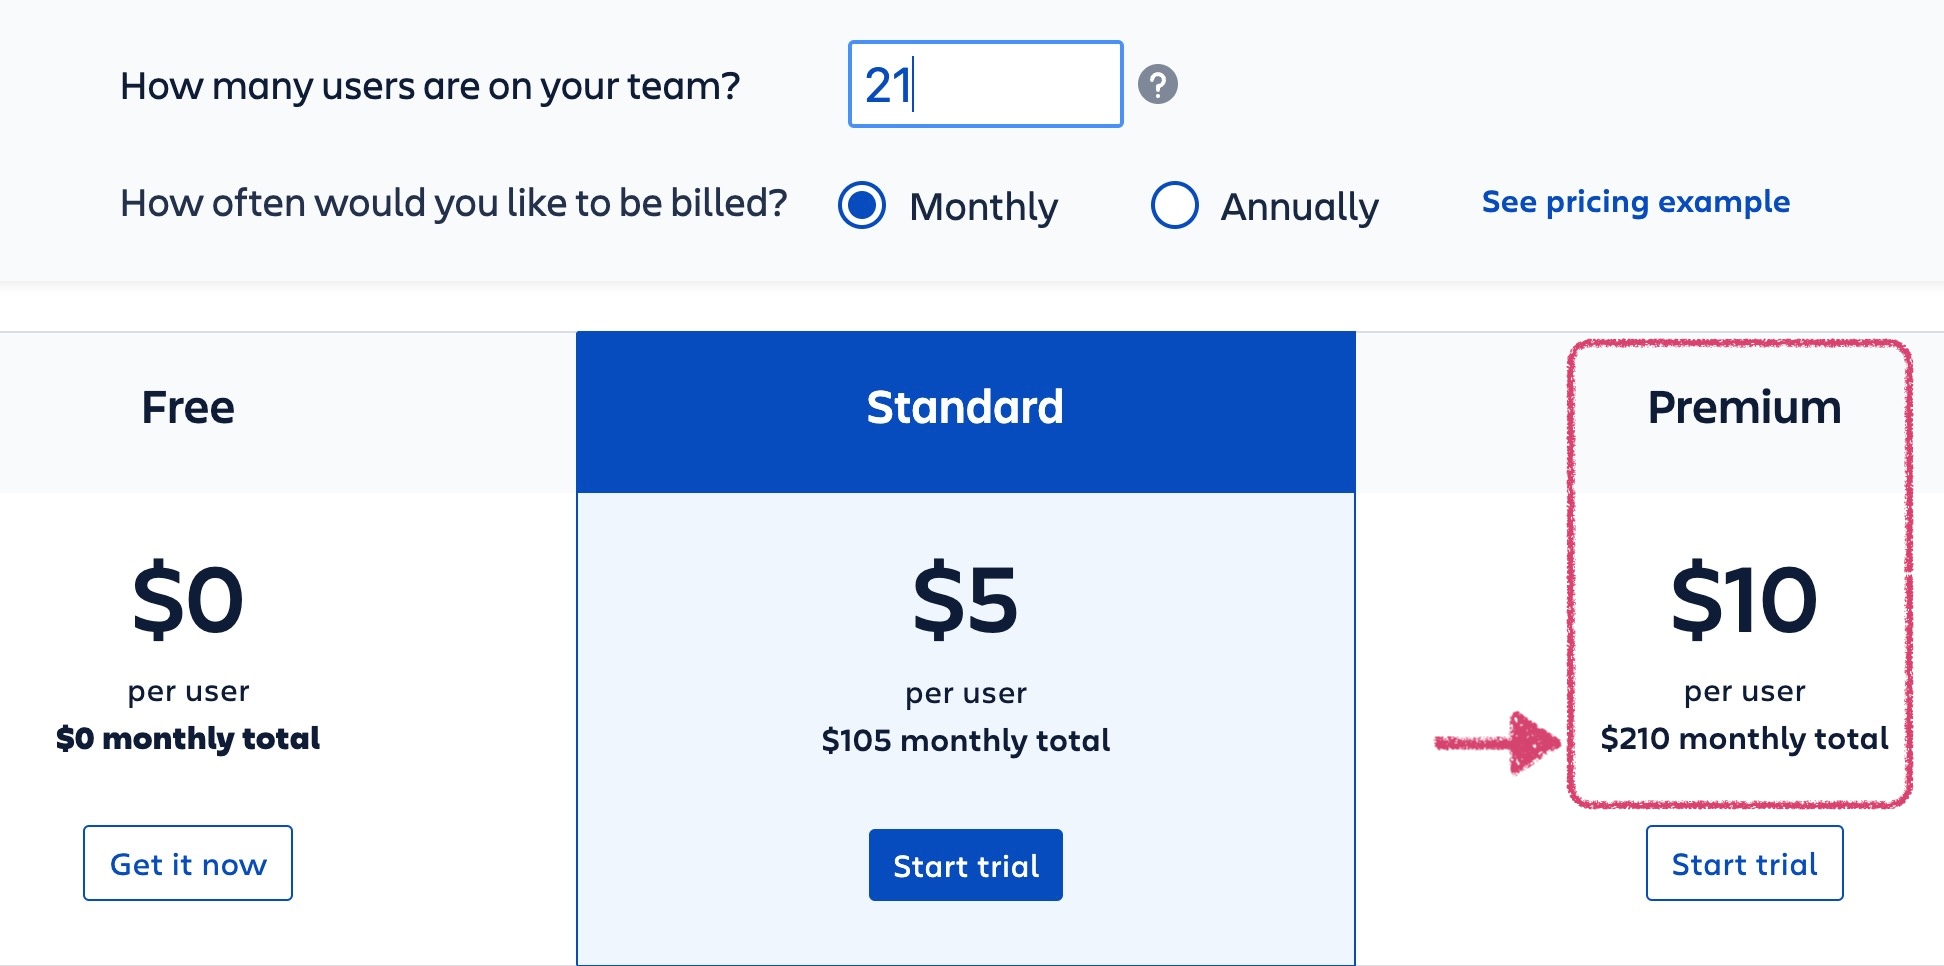Click "How often would you like to be billed?" label
The width and height of the screenshot is (1944, 966).
(x=454, y=203)
